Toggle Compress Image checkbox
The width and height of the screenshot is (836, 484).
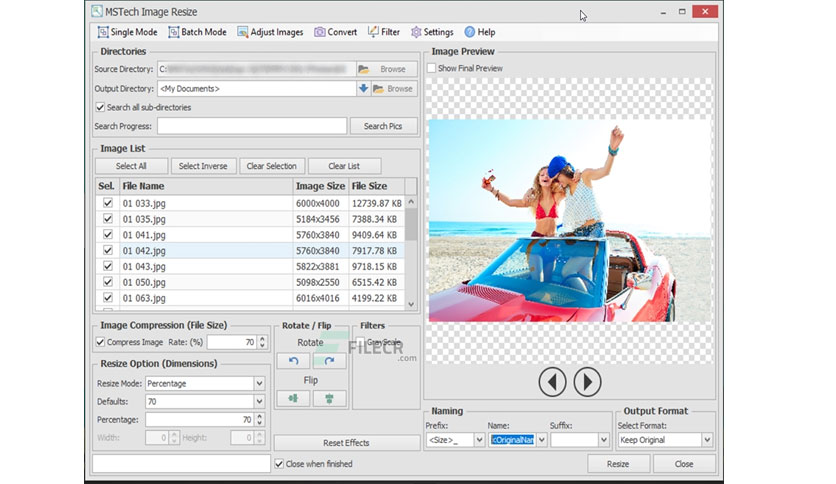pyautogui.click(x=100, y=342)
